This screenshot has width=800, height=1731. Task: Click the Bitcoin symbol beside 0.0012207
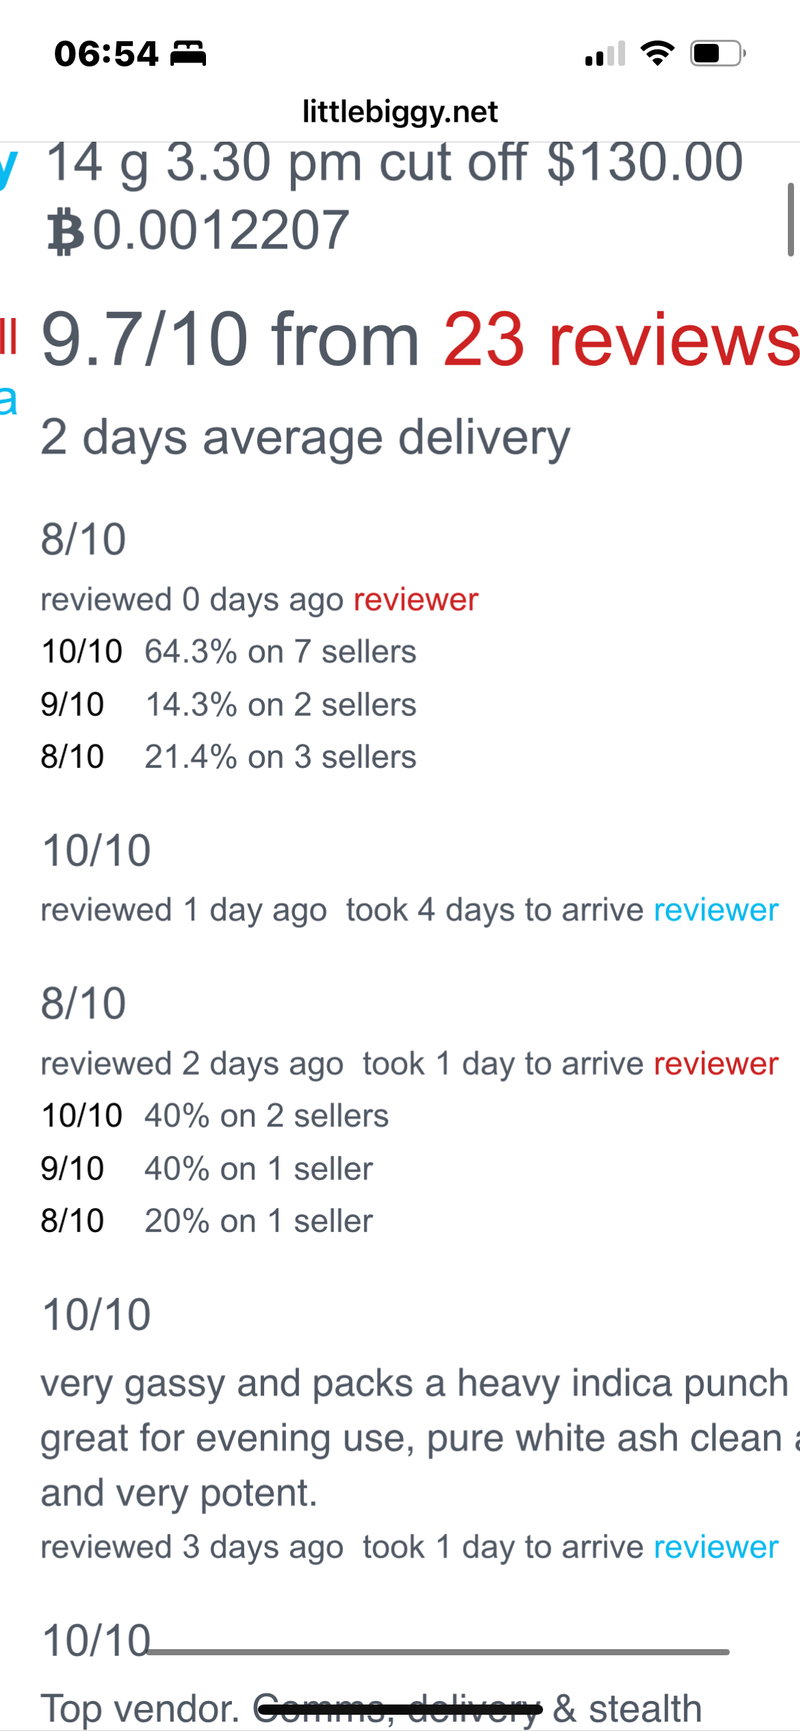[x=66, y=232]
